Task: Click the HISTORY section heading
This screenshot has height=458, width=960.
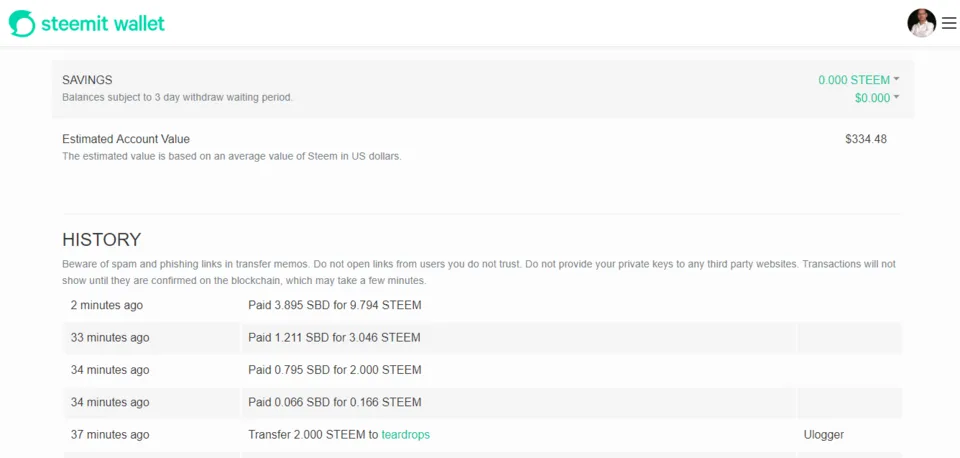Action: (102, 239)
